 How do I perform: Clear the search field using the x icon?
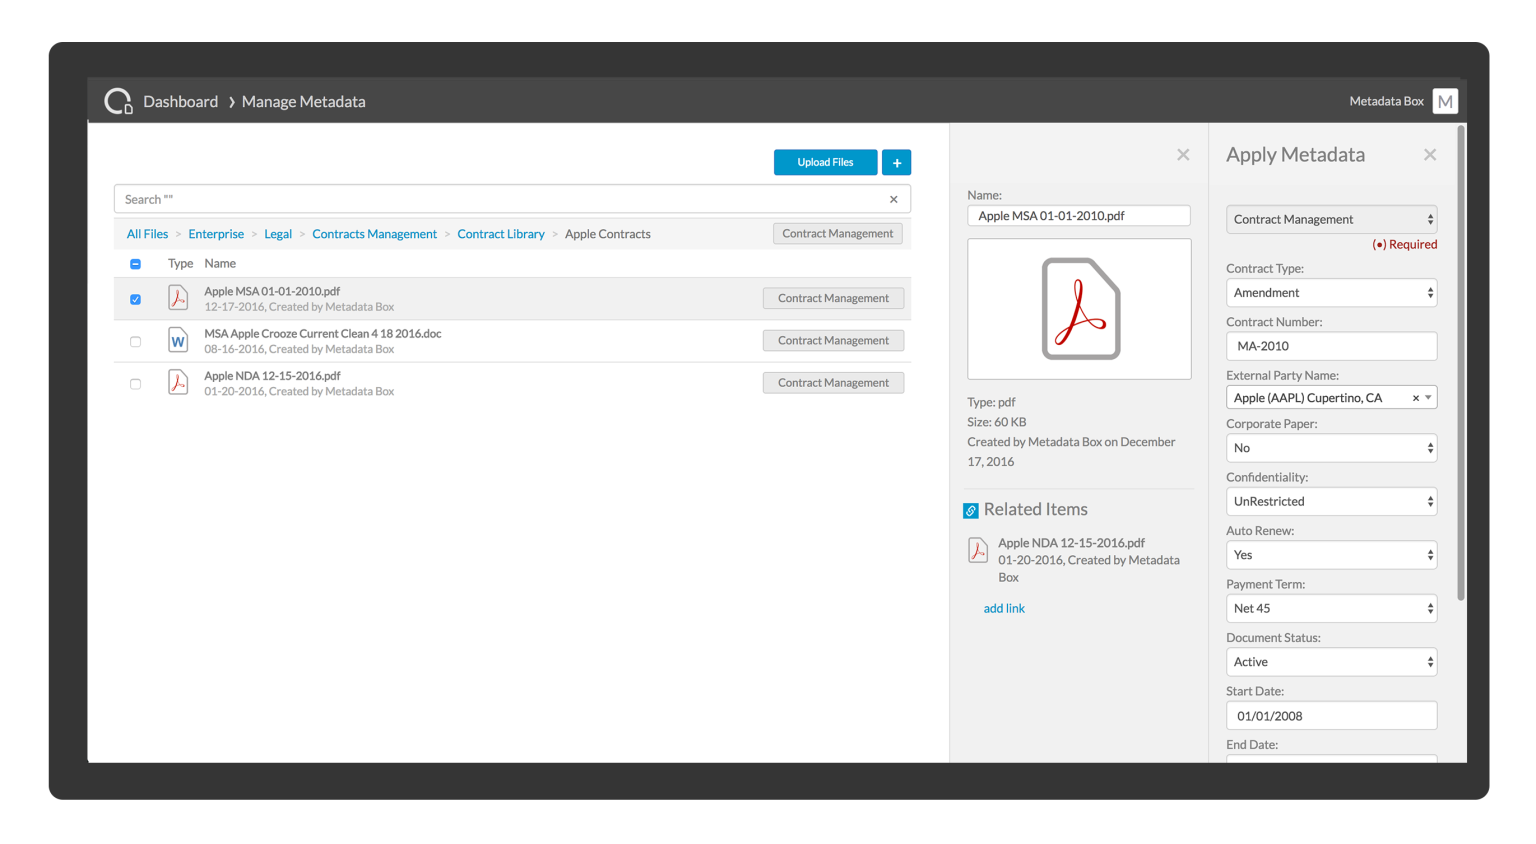[x=893, y=199]
